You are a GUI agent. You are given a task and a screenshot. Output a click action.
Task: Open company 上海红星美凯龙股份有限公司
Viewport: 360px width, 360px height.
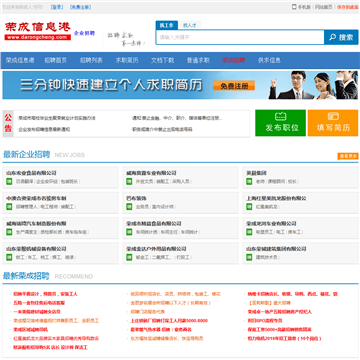click(x=276, y=198)
